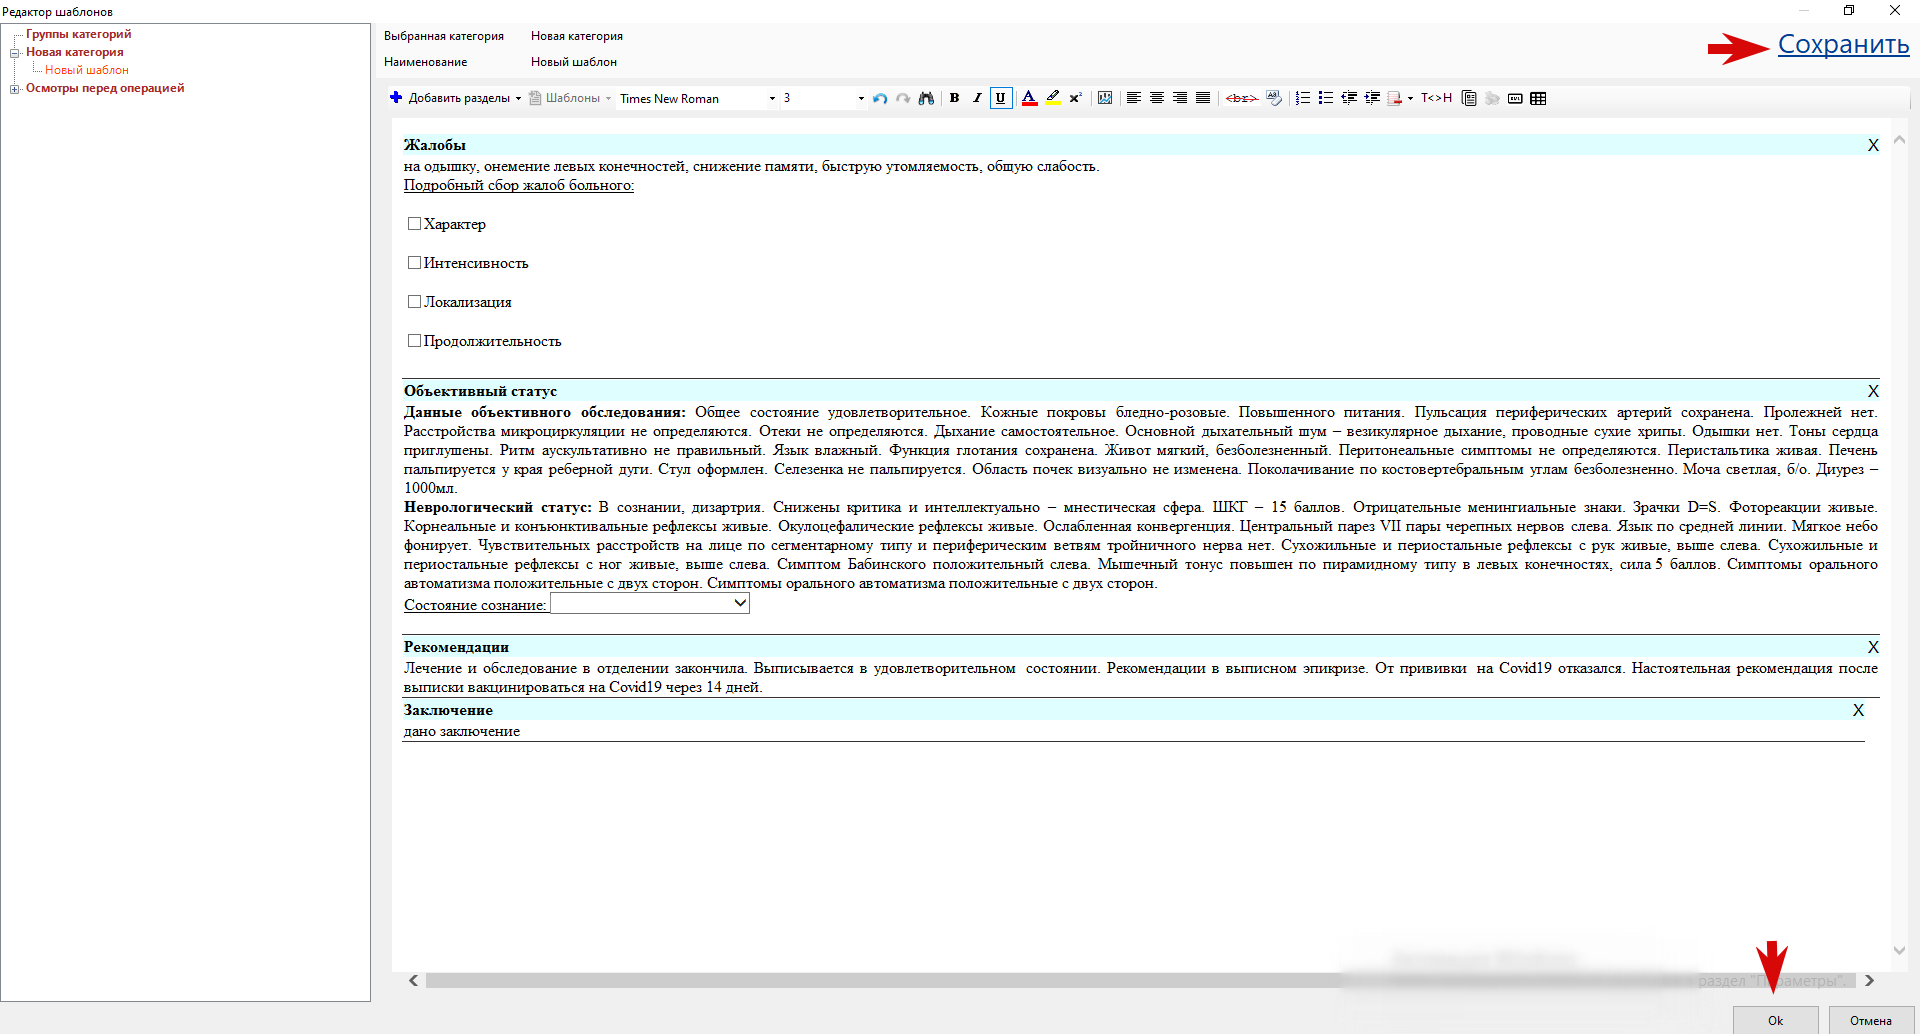1920x1034 pixels.
Task: Pick the red font color swatch
Action: pos(1029,98)
